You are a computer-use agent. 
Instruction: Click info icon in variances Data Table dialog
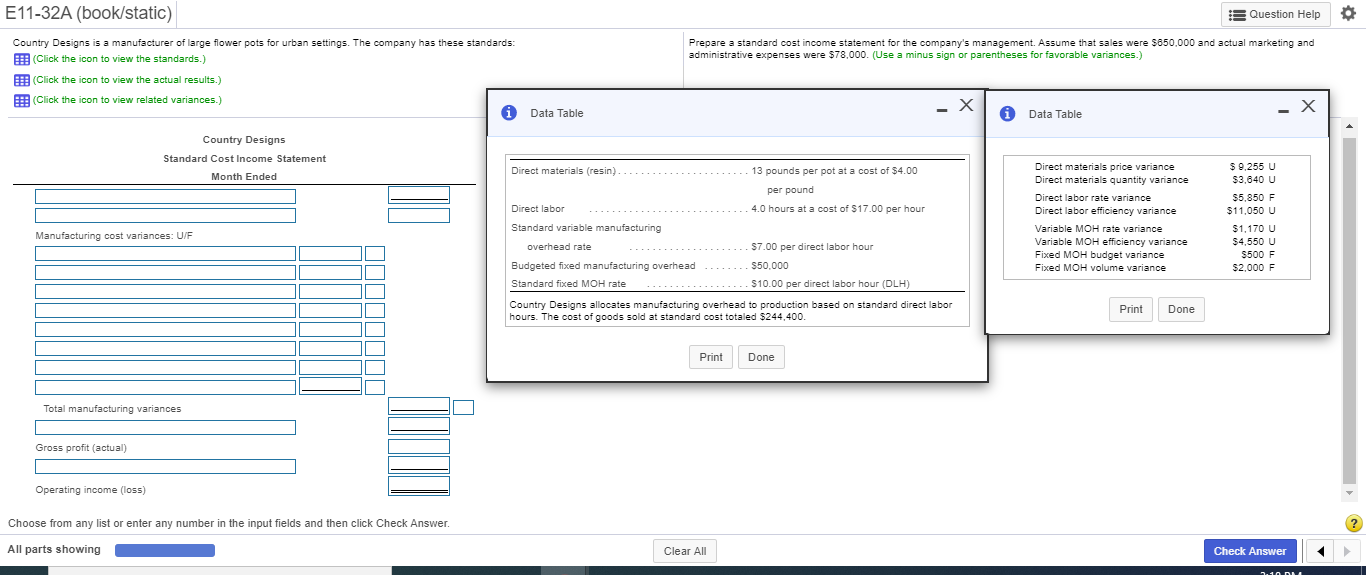point(1009,114)
